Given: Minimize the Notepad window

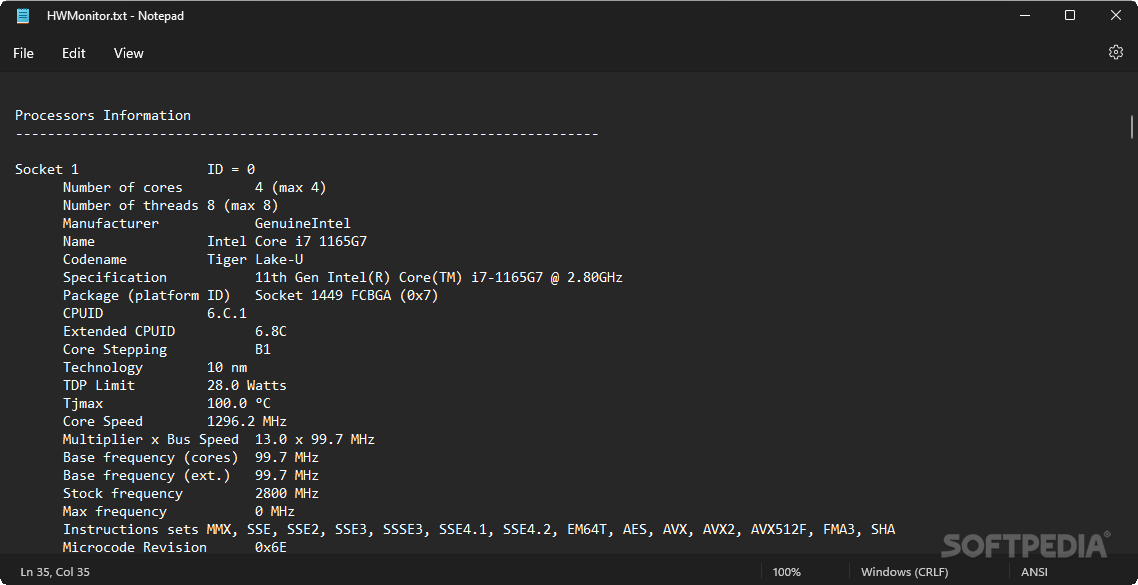Looking at the screenshot, I should (1025, 15).
